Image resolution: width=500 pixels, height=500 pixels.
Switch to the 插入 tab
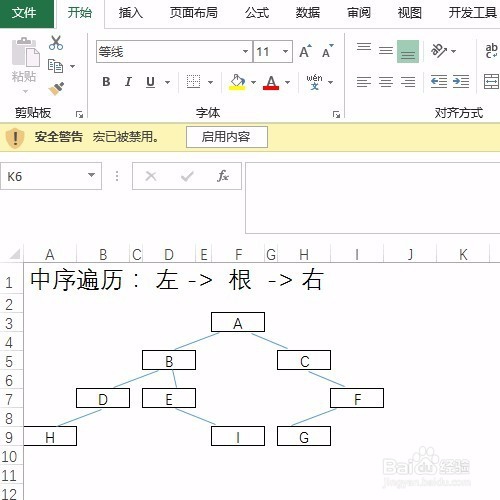coord(131,13)
